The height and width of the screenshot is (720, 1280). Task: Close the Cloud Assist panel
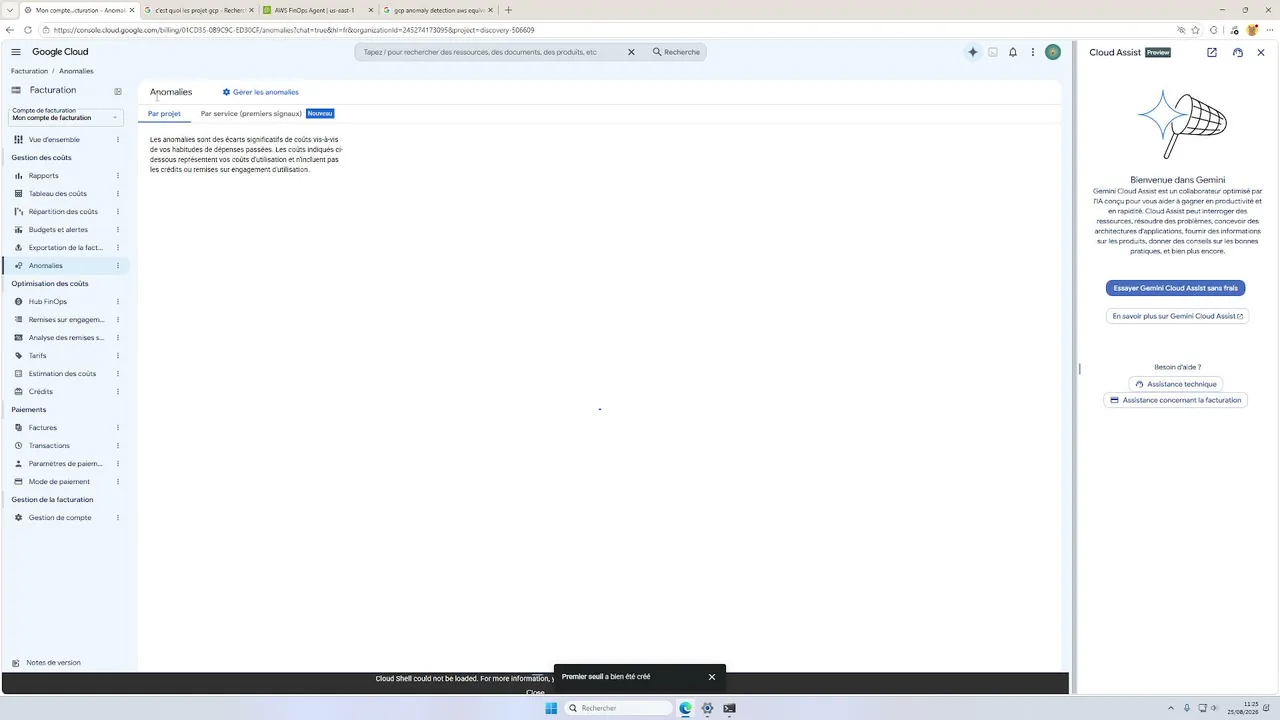pyautogui.click(x=1261, y=52)
